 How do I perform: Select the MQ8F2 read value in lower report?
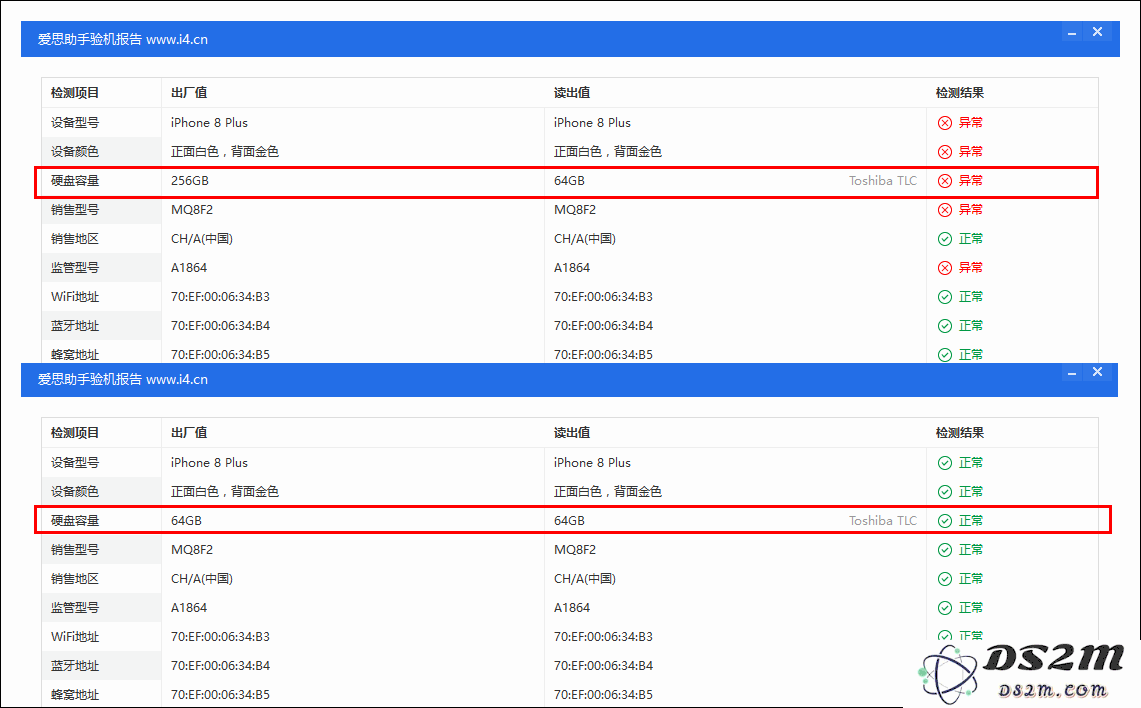point(575,550)
